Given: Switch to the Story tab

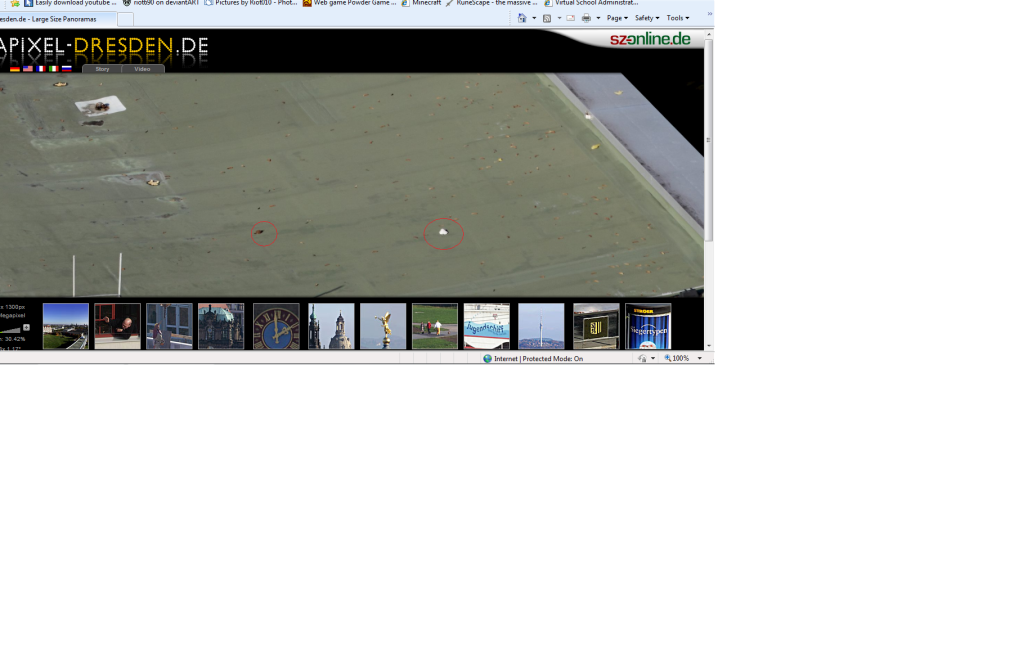Looking at the screenshot, I should [102, 69].
